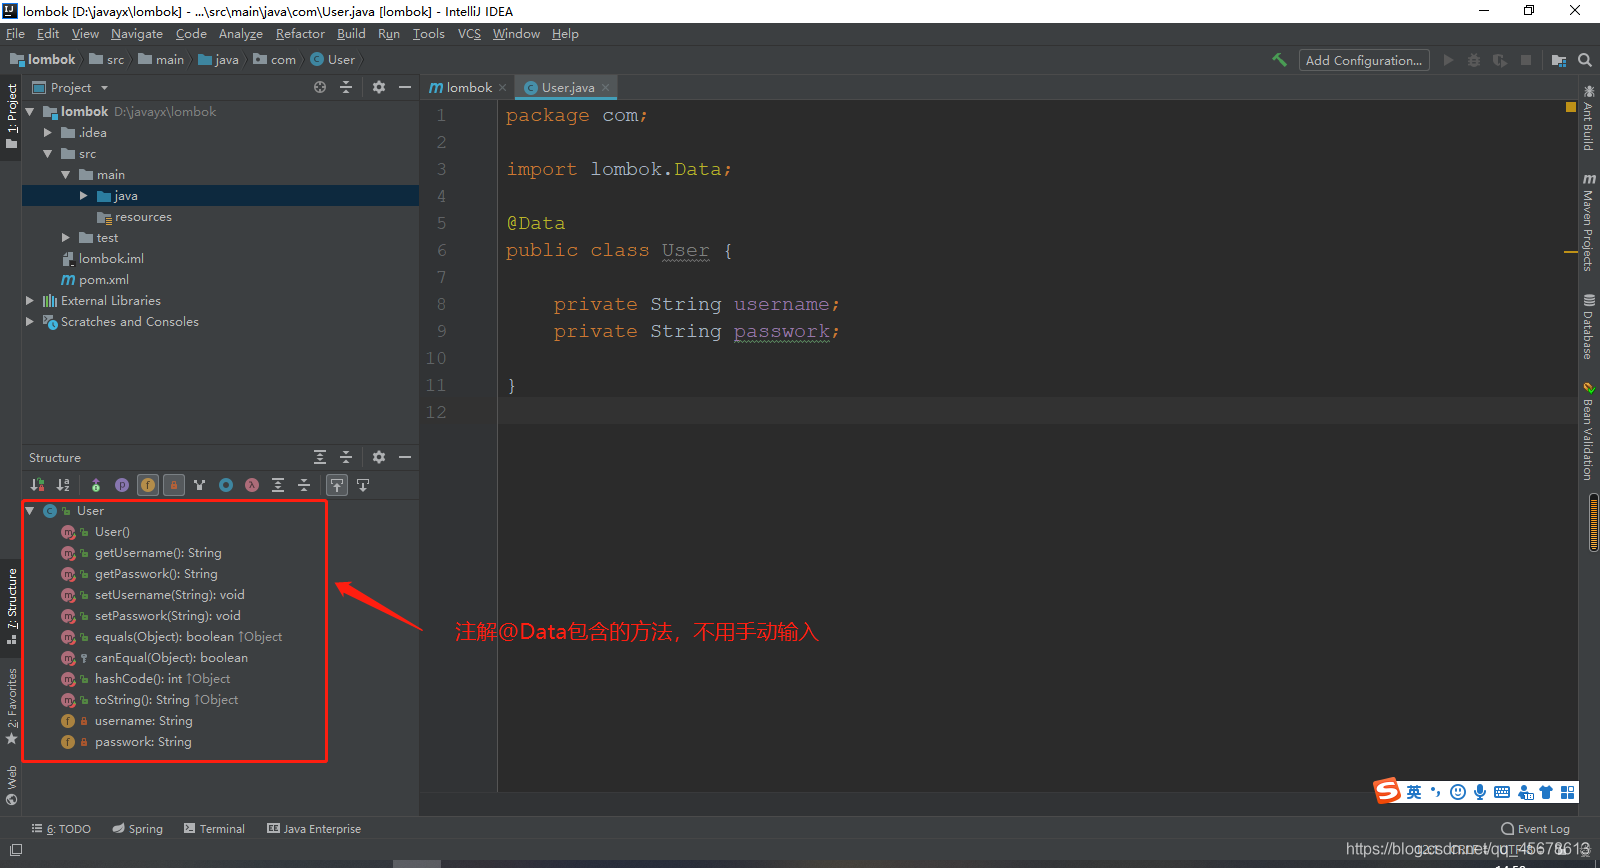Click Scroll from Source icon in Project panel
Viewport: 1600px width, 868px height.
coord(320,87)
